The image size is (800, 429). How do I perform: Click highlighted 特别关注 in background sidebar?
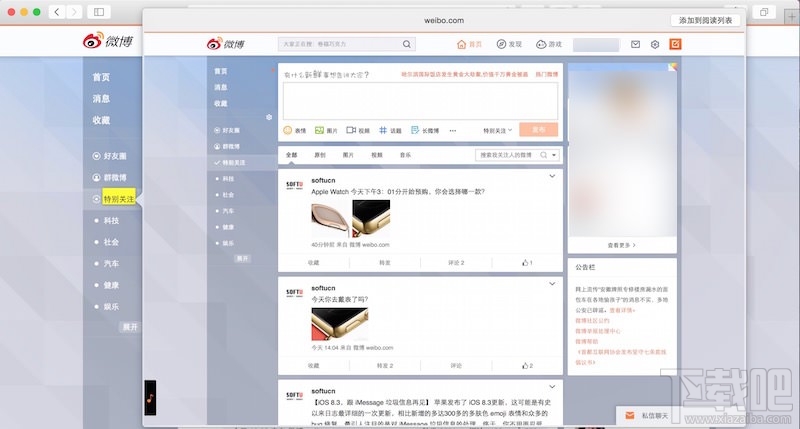[x=119, y=199]
